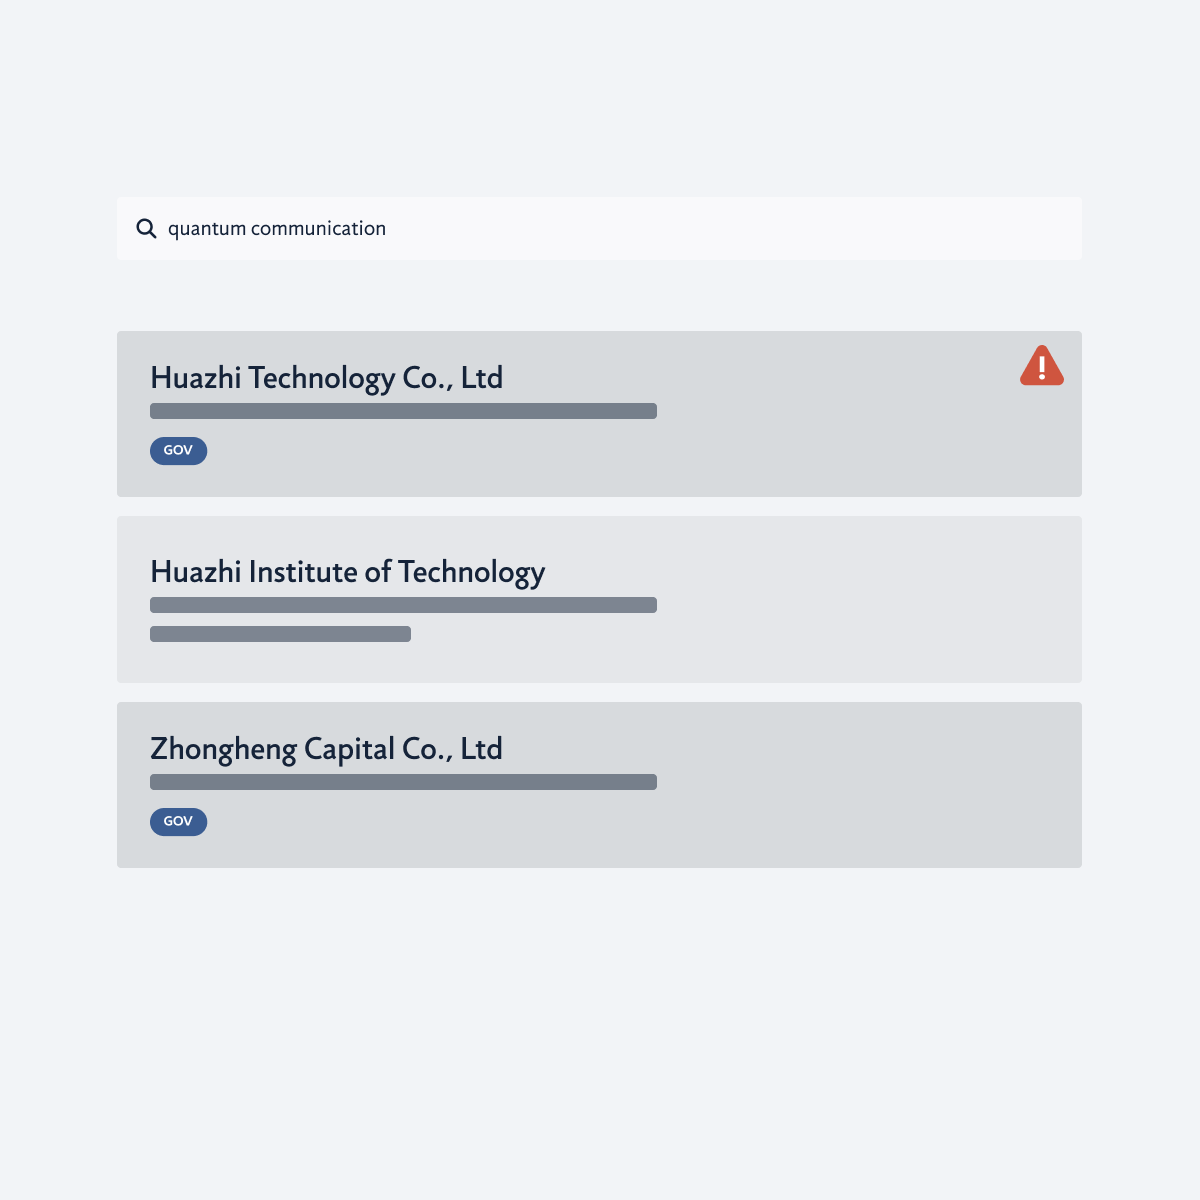Click first description line under Huazhi Institute
1200x1200 pixels.
click(x=403, y=605)
